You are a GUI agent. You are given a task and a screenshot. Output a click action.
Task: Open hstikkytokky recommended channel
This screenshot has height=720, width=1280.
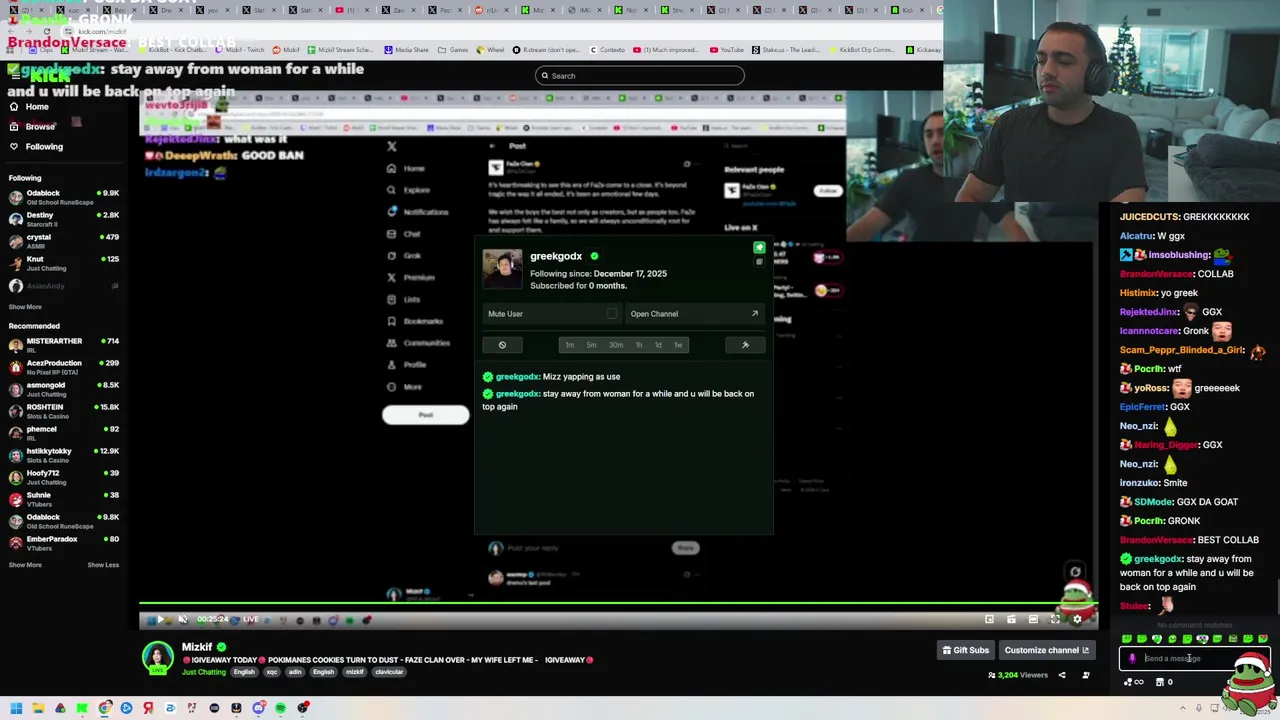(64, 455)
